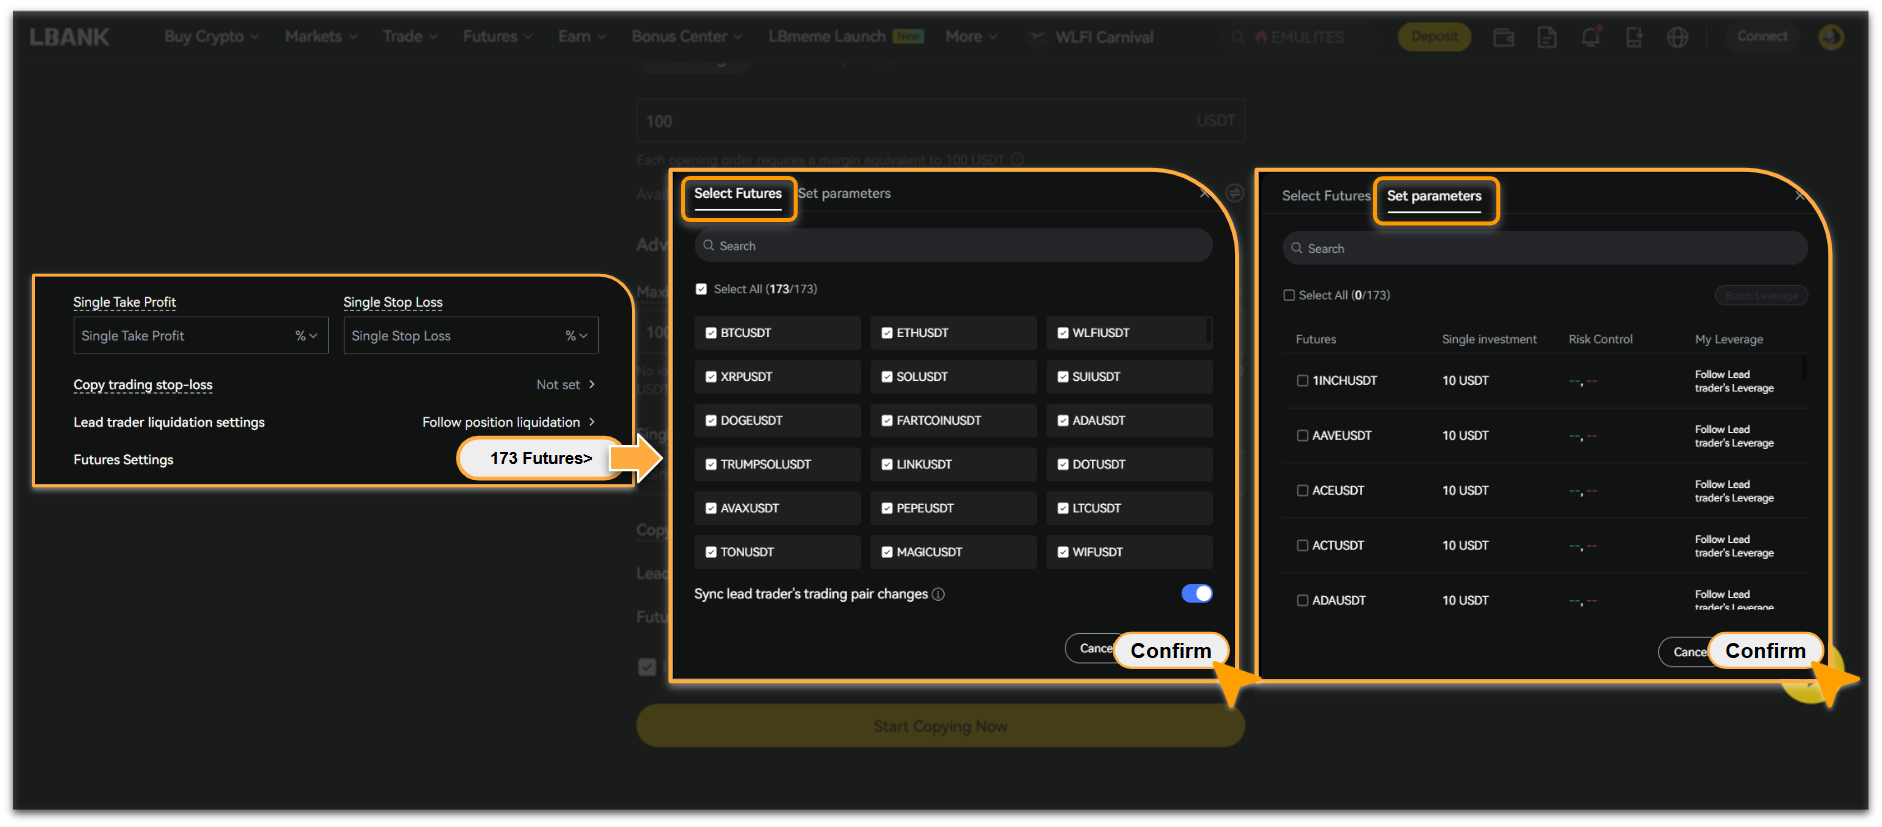Open the notifications bell
This screenshot has height=827, width=1882.
coord(1590,37)
